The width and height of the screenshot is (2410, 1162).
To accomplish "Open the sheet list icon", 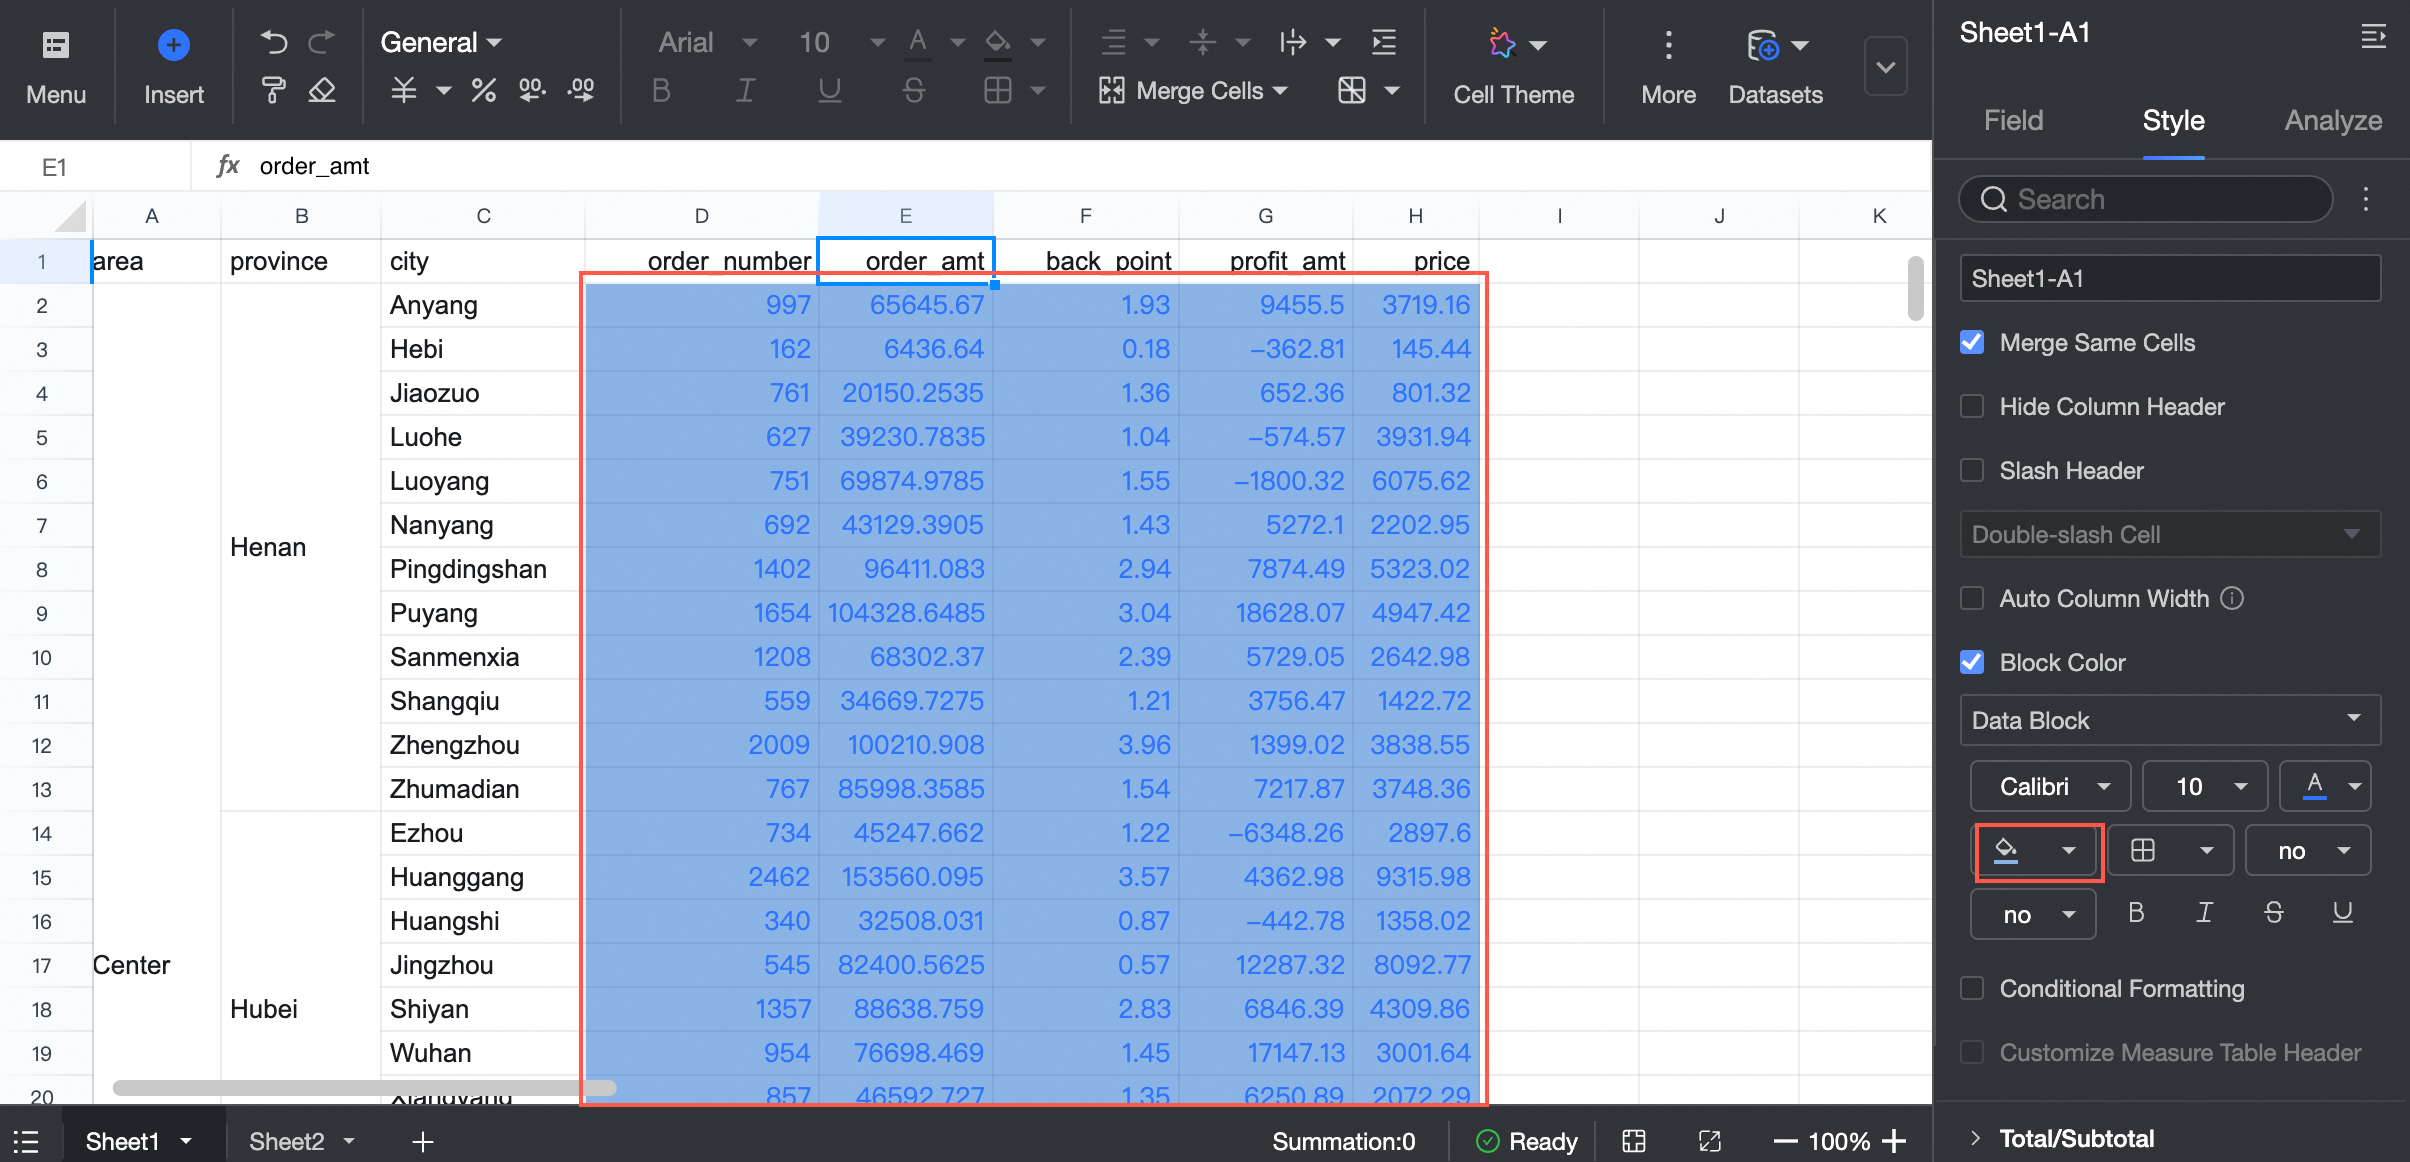I will tap(27, 1141).
